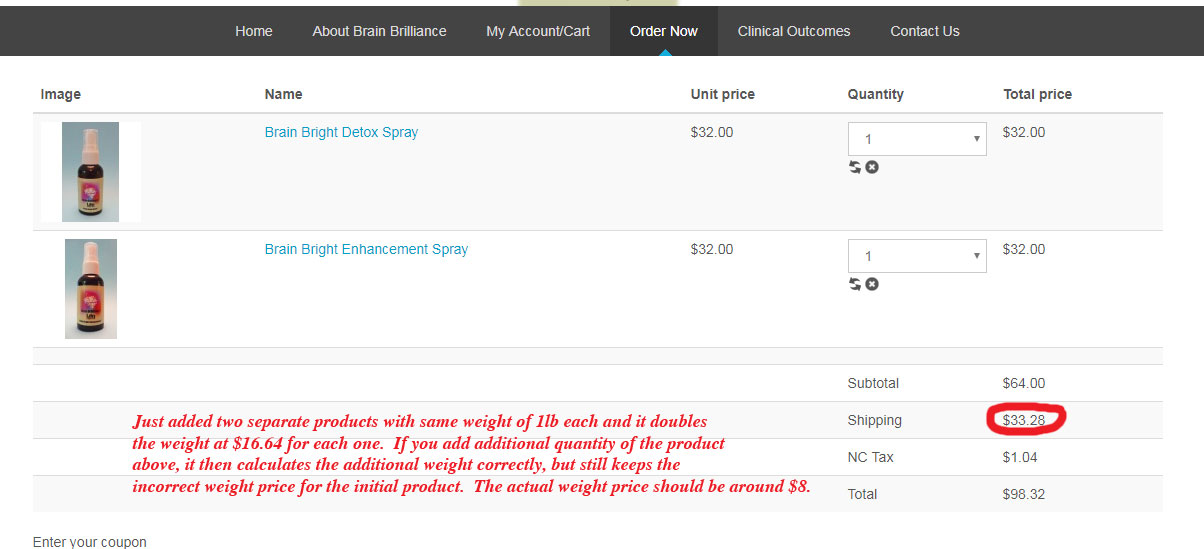
Task: Select the Order Now tab
Action: point(664,31)
